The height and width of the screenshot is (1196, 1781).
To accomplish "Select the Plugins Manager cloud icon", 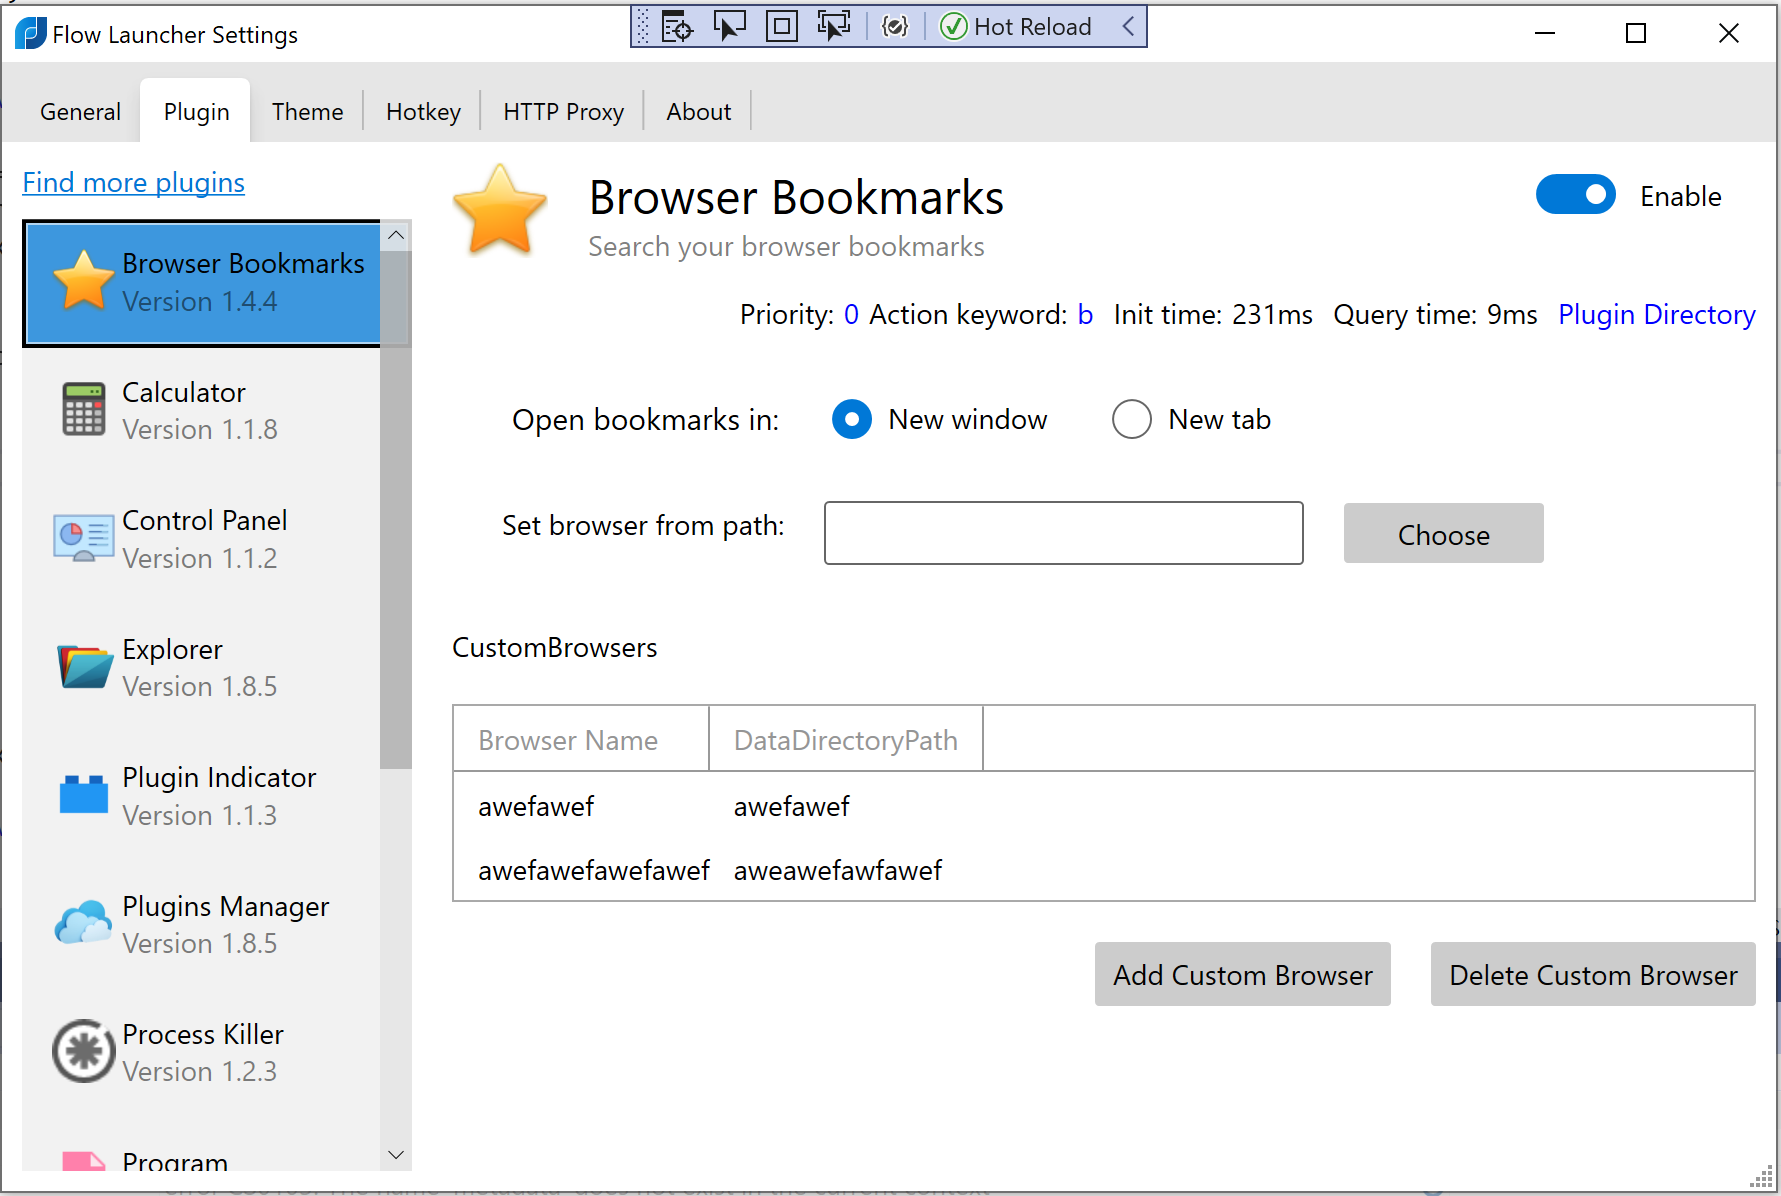I will coord(83,923).
